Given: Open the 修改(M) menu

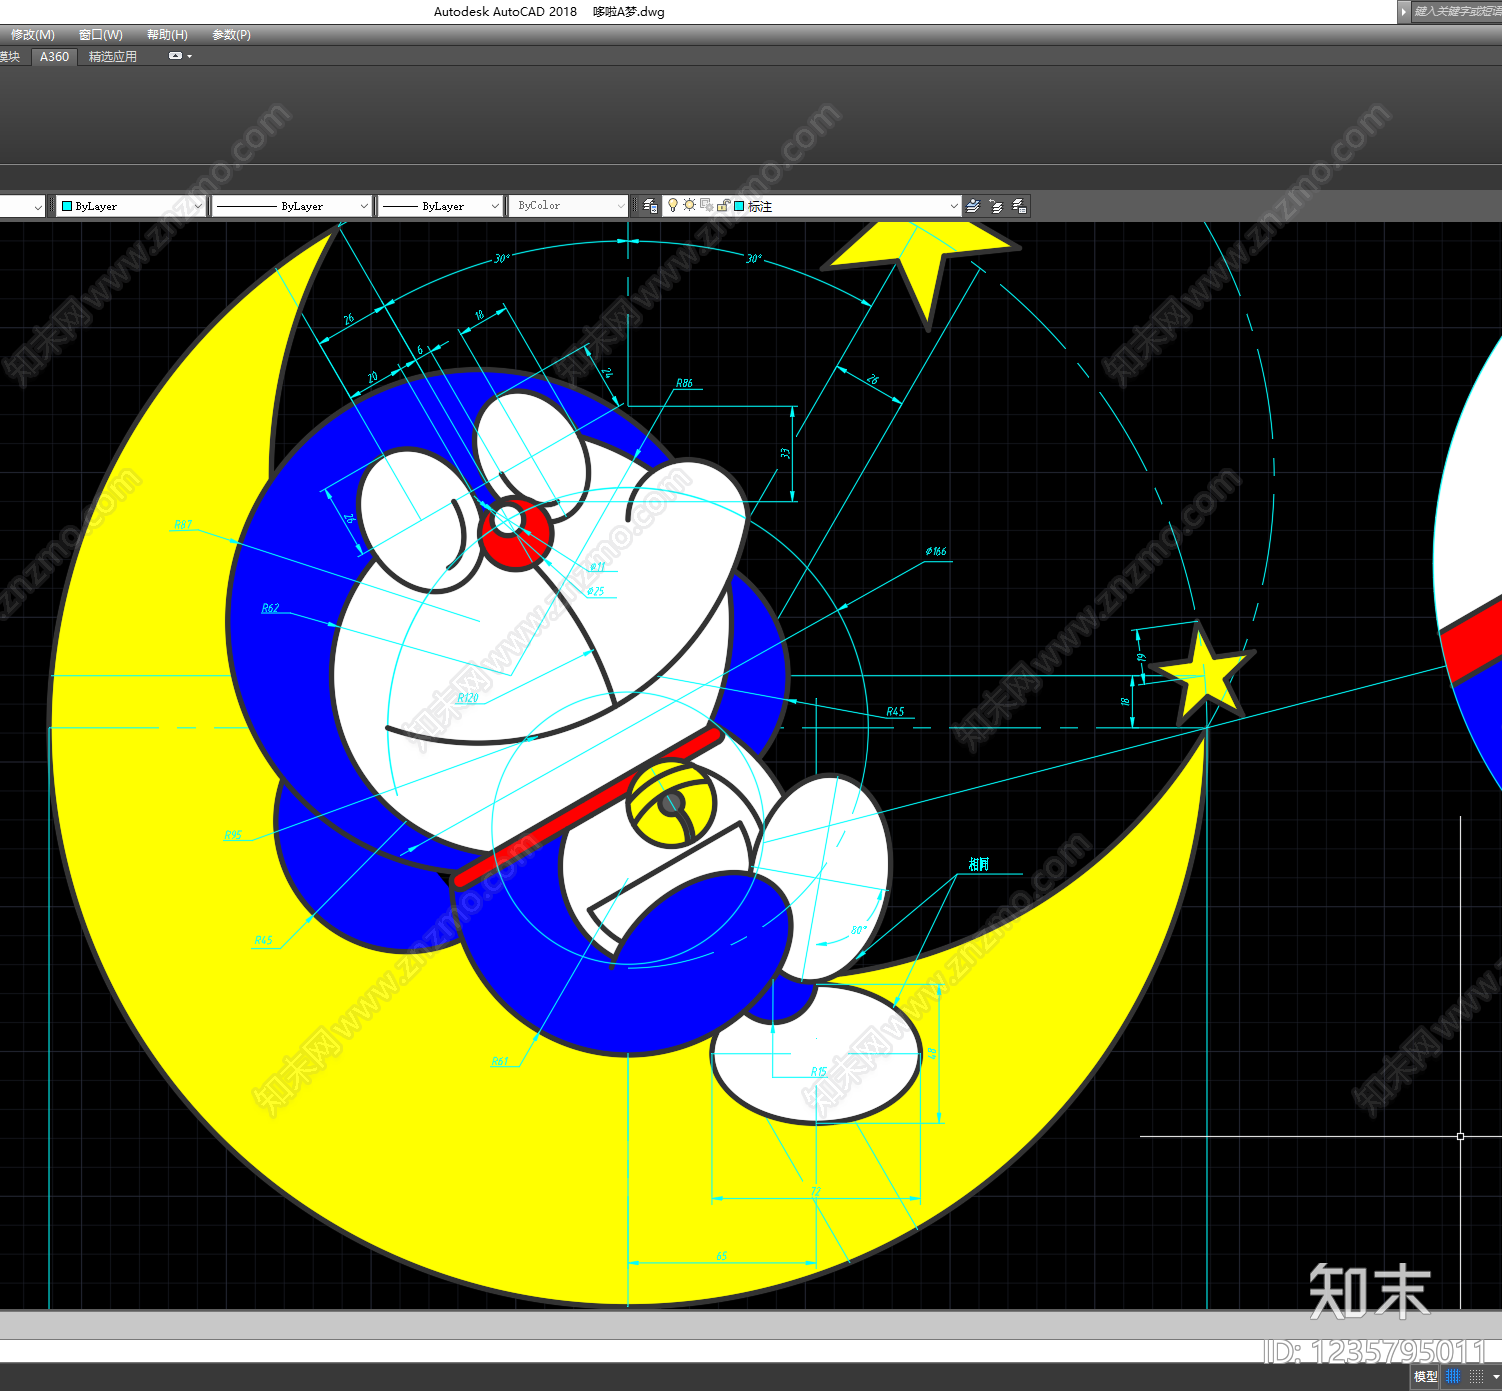Looking at the screenshot, I should pyautogui.click(x=32, y=35).
